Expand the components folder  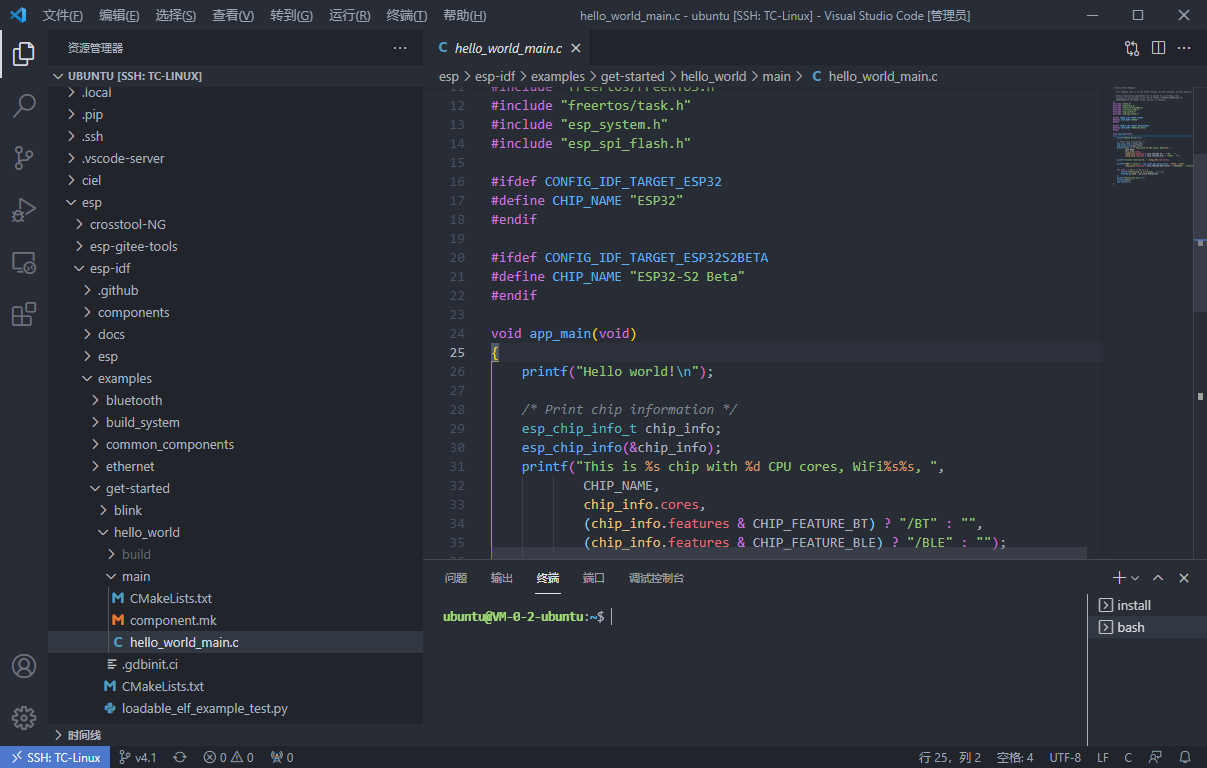pos(235,312)
